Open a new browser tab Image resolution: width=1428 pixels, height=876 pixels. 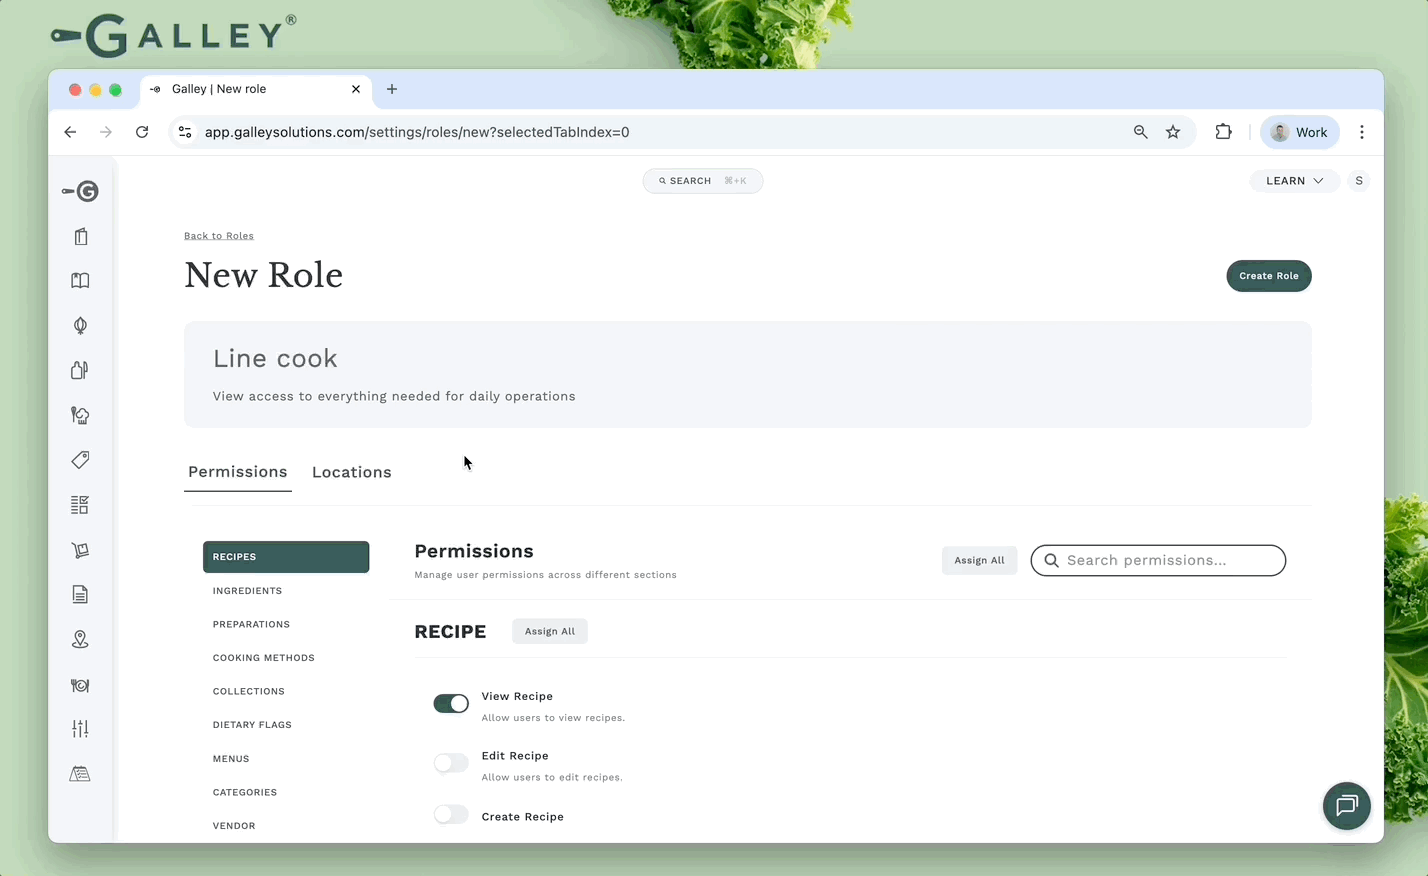(x=392, y=89)
